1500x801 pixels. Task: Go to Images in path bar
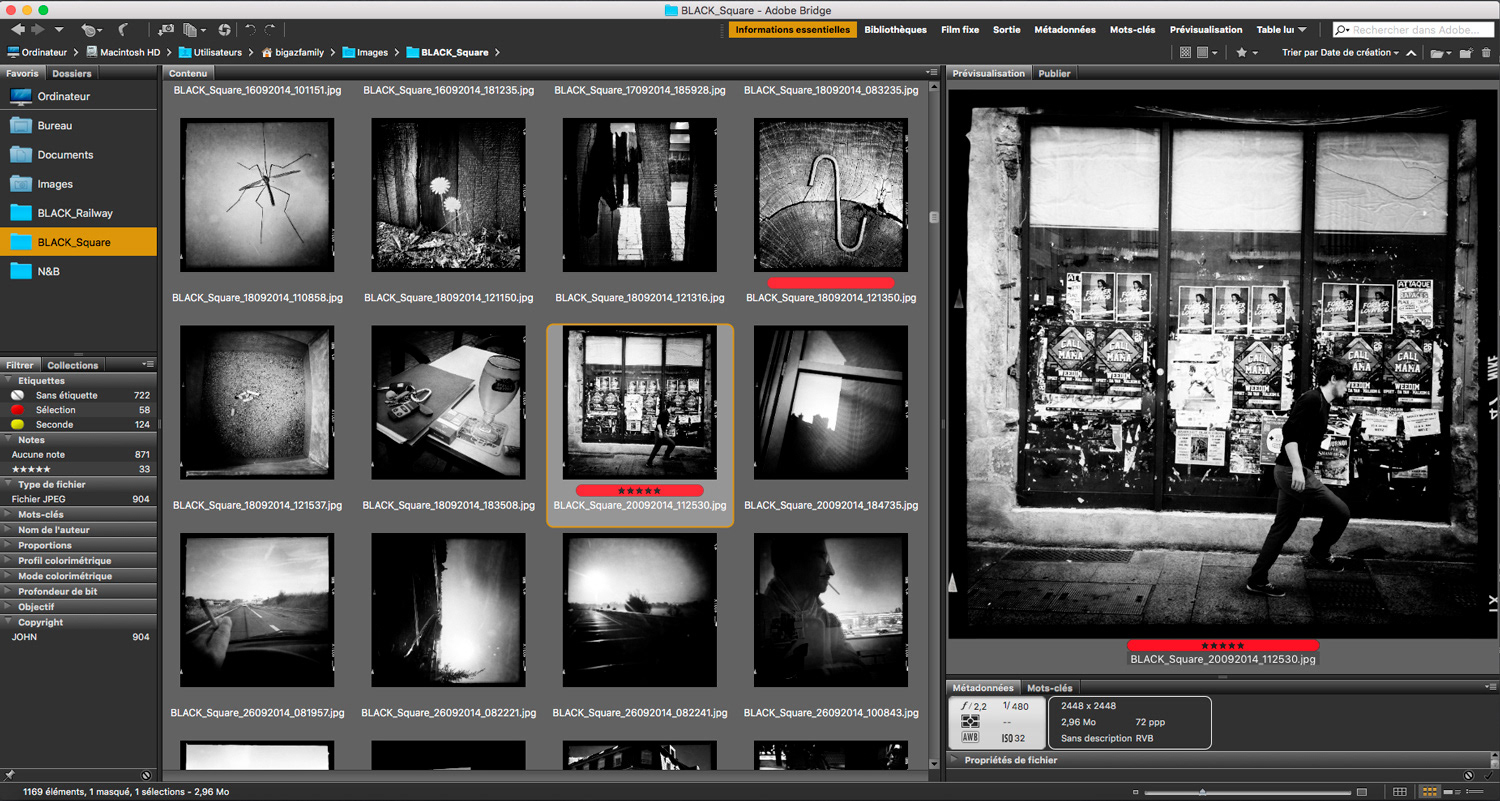pos(365,52)
